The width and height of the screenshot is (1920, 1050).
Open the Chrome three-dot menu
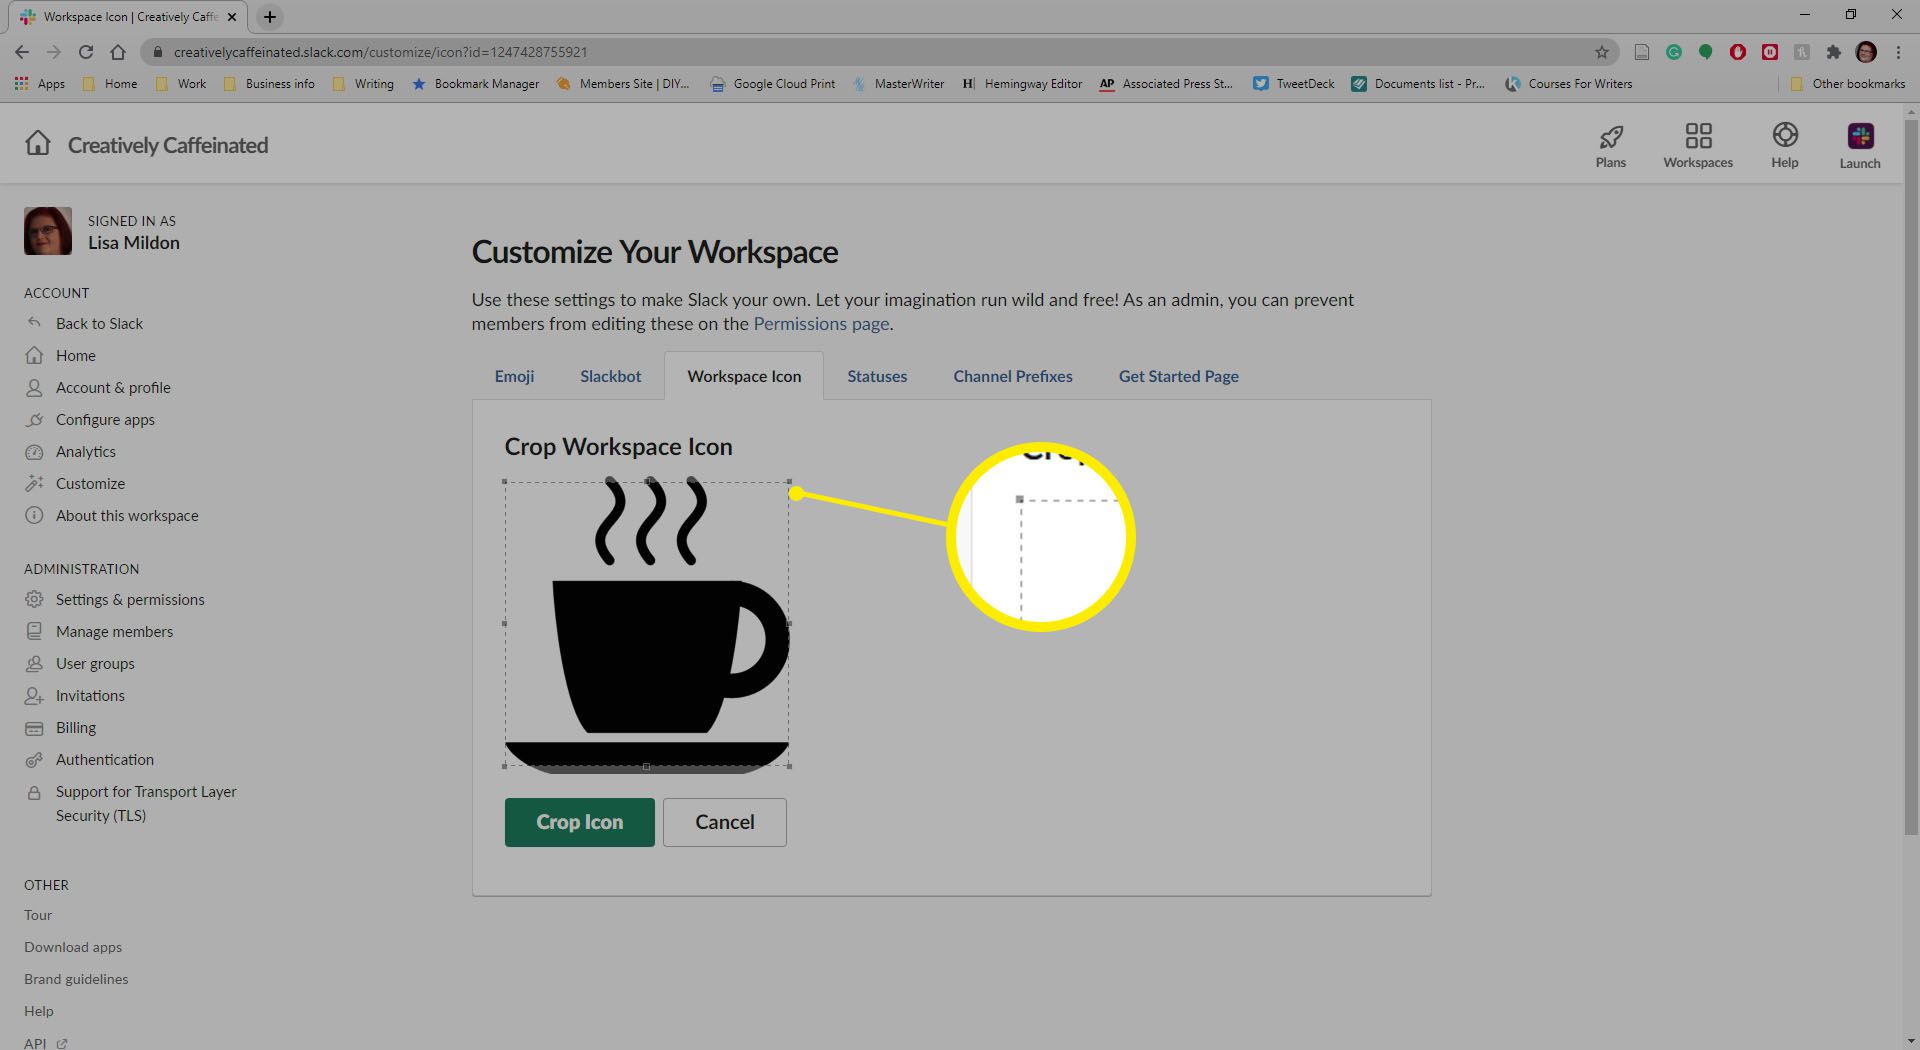point(1898,52)
